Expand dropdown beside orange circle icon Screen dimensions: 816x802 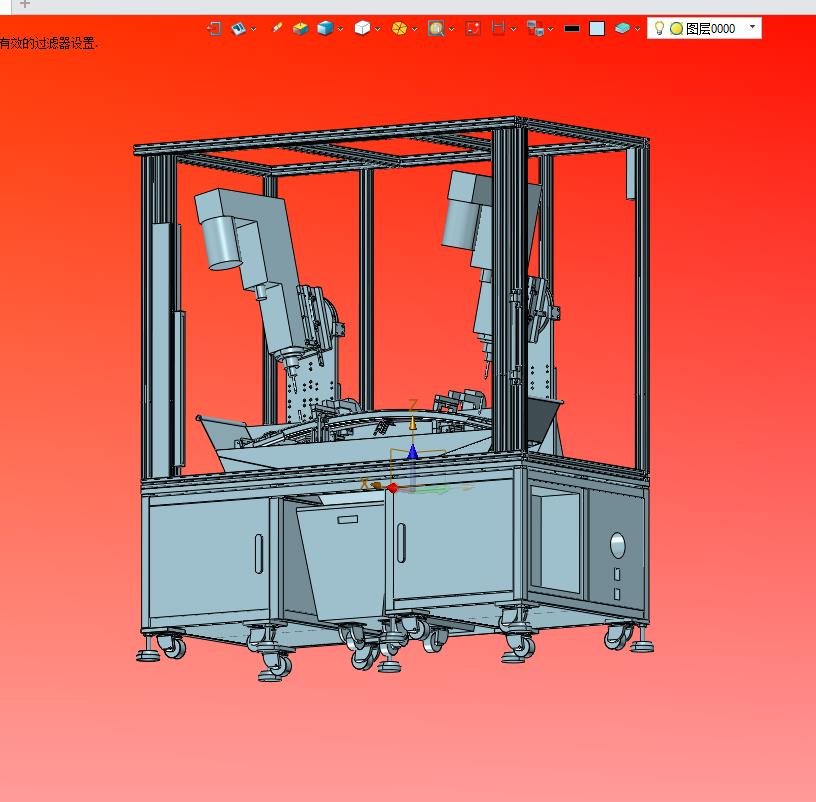coord(414,29)
